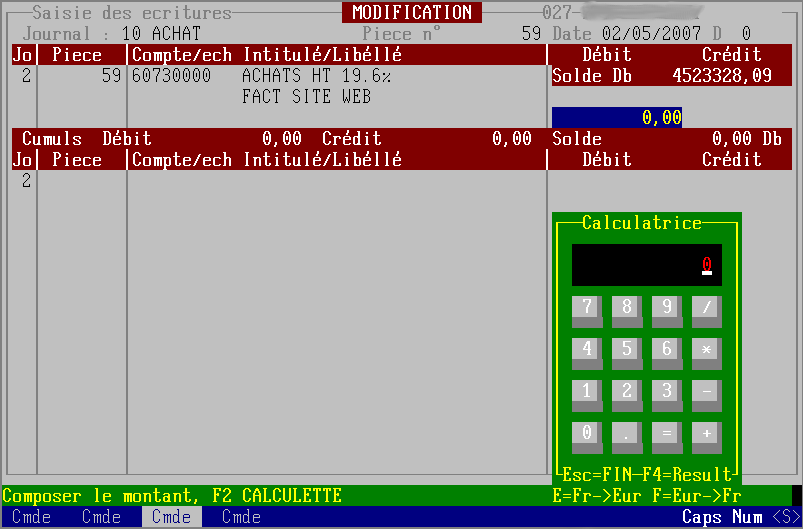Select the blue 0,00 amount input field
Image resolution: width=803 pixels, height=529 pixels.
pos(617,117)
